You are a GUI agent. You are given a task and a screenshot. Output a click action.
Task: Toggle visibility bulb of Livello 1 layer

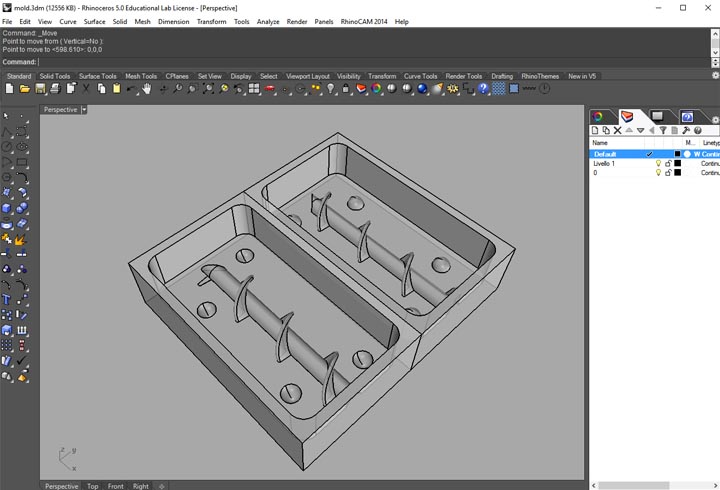[658, 163]
